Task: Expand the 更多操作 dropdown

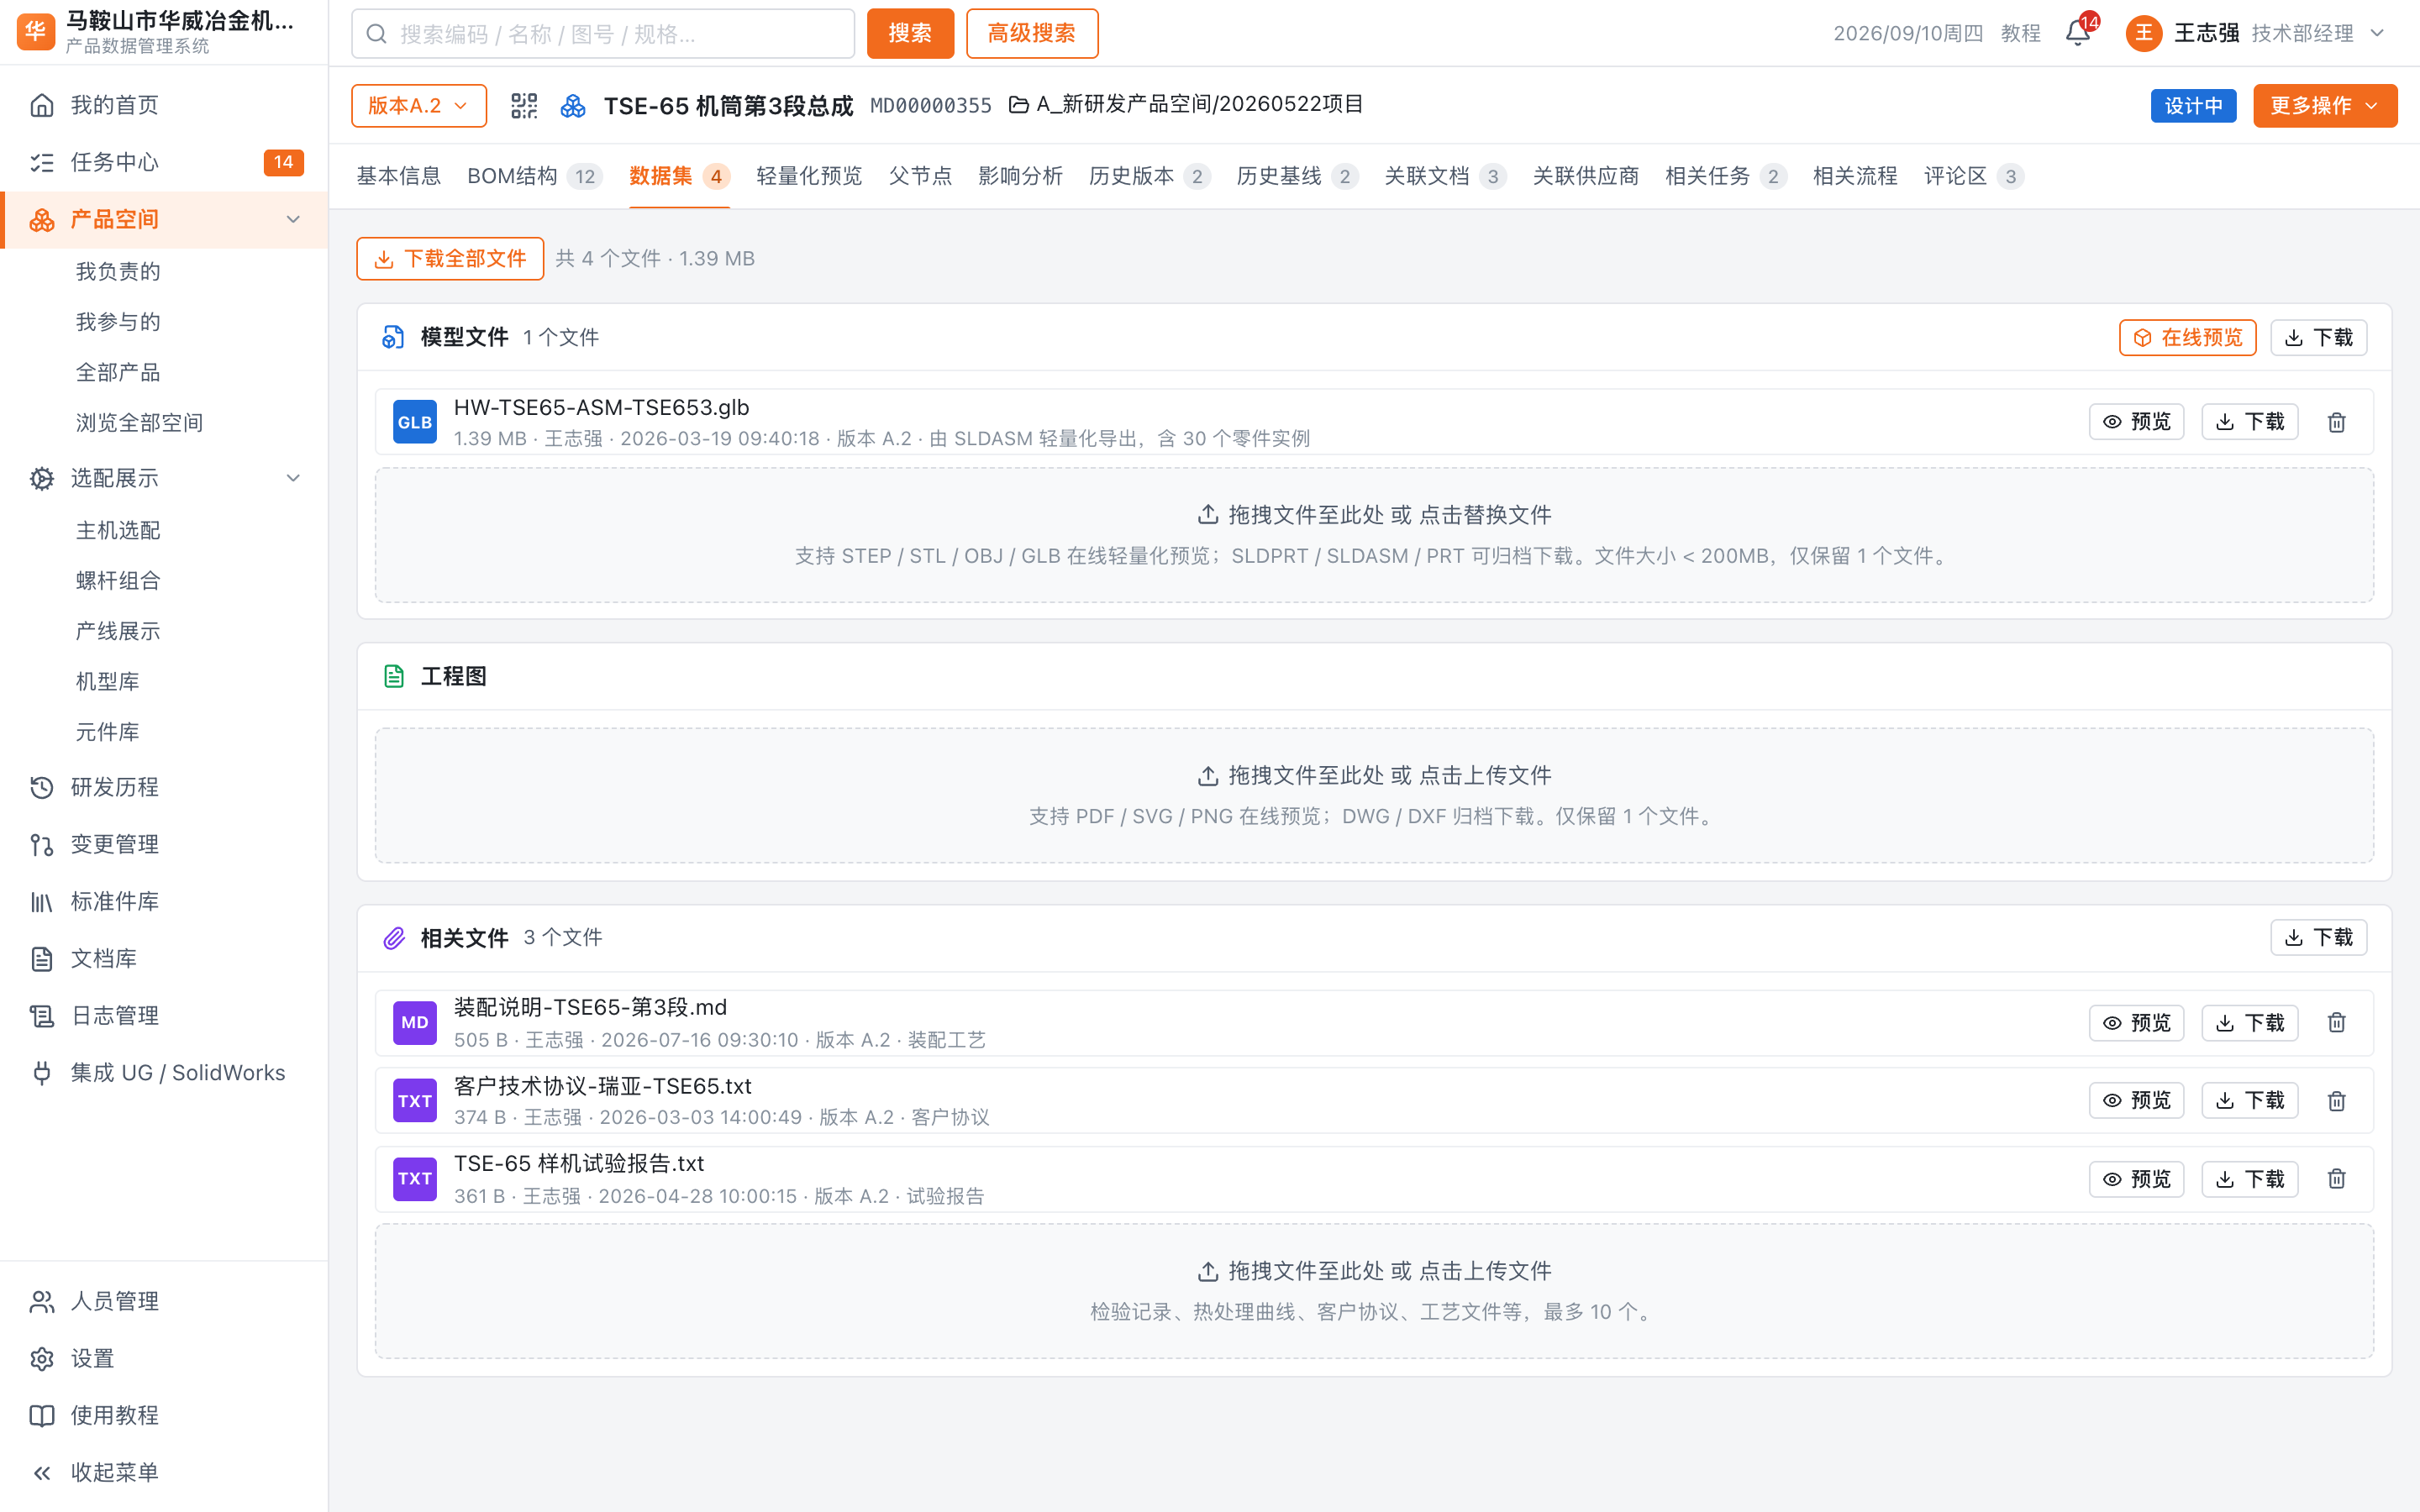Action: (x=2324, y=106)
